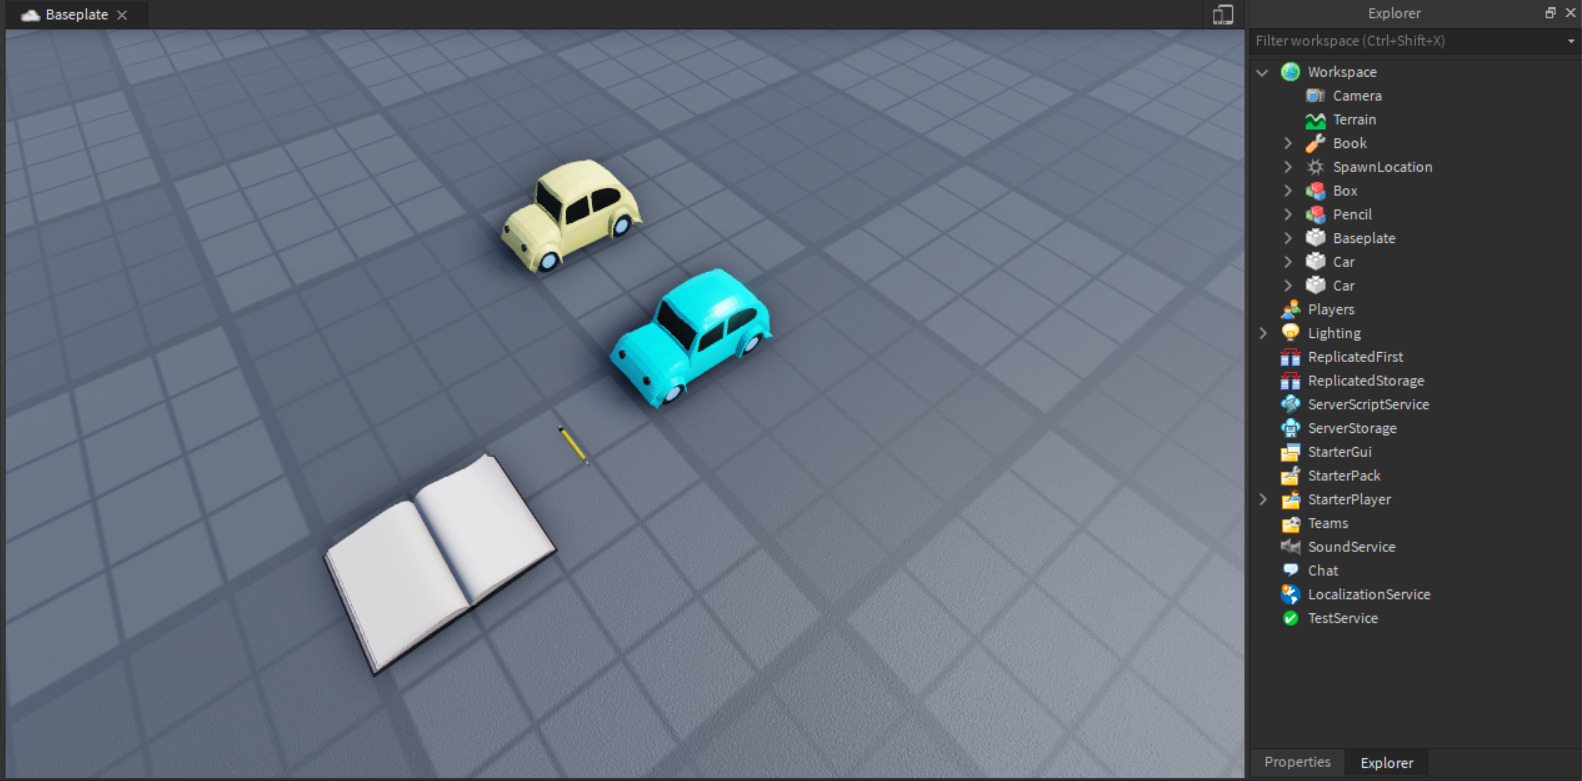Select the cyan car in the viewport
The width and height of the screenshot is (1582, 781).
(x=691, y=337)
